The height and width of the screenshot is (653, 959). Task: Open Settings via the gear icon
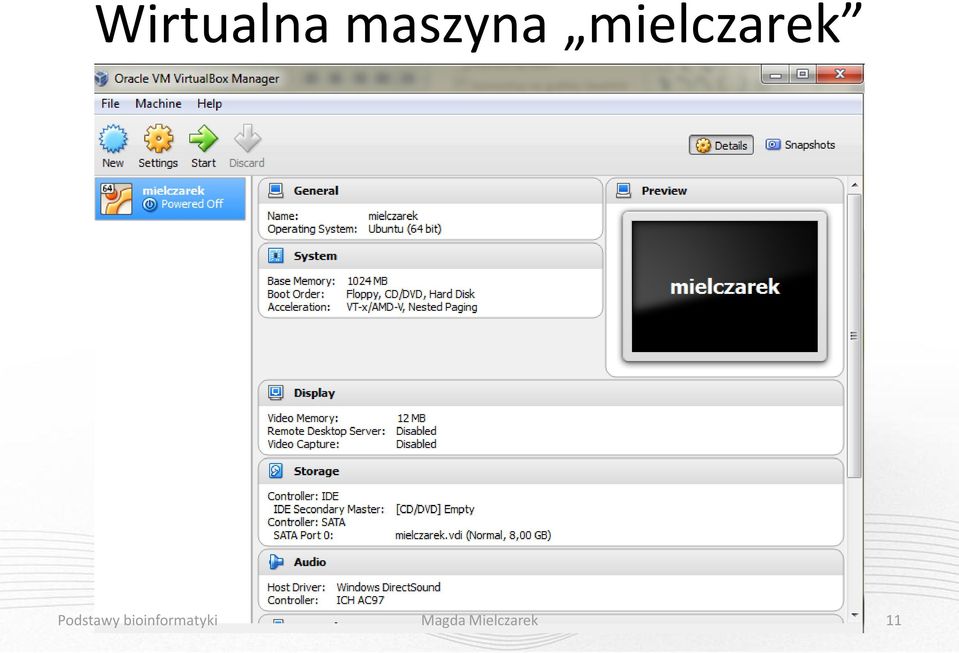coord(158,139)
